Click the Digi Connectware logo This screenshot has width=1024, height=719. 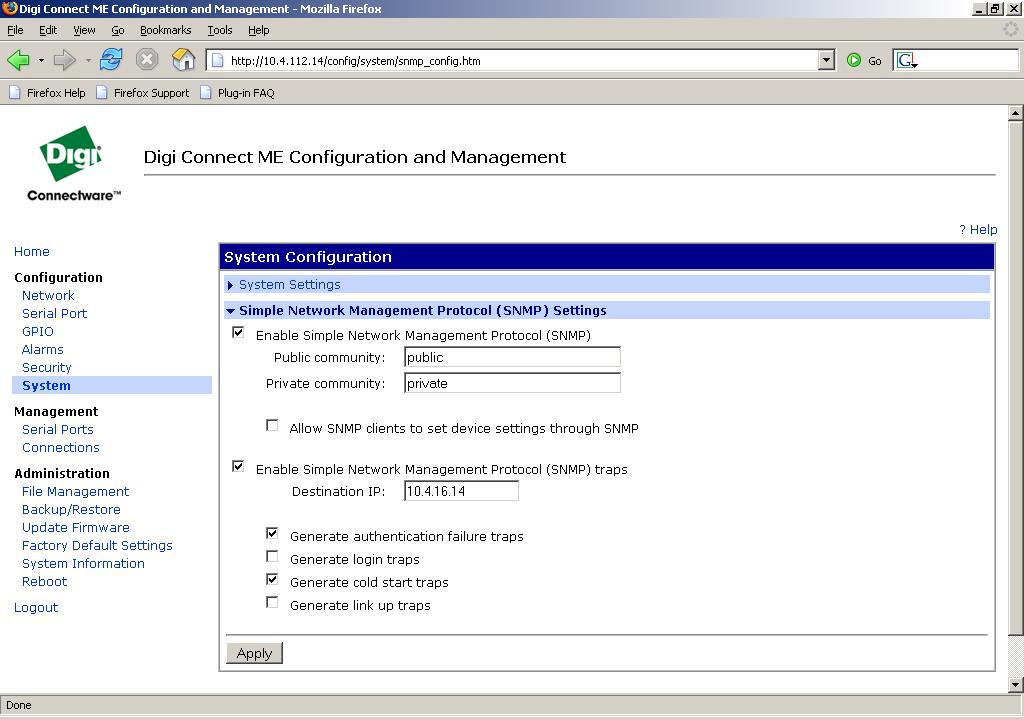coord(73,163)
